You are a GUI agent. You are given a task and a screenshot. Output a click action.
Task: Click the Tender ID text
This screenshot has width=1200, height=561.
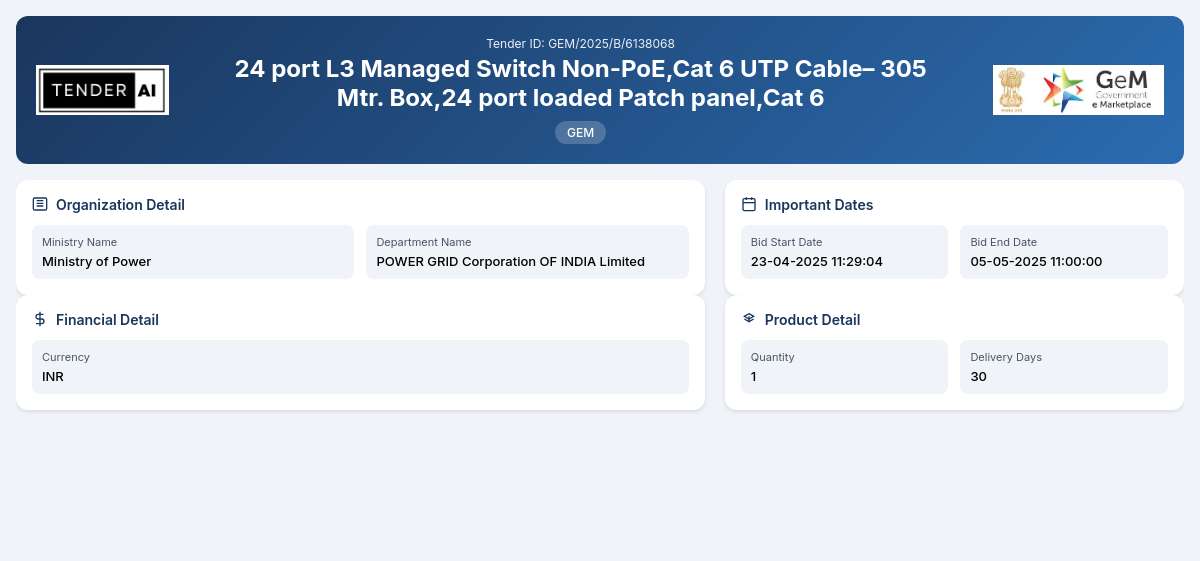click(x=580, y=44)
